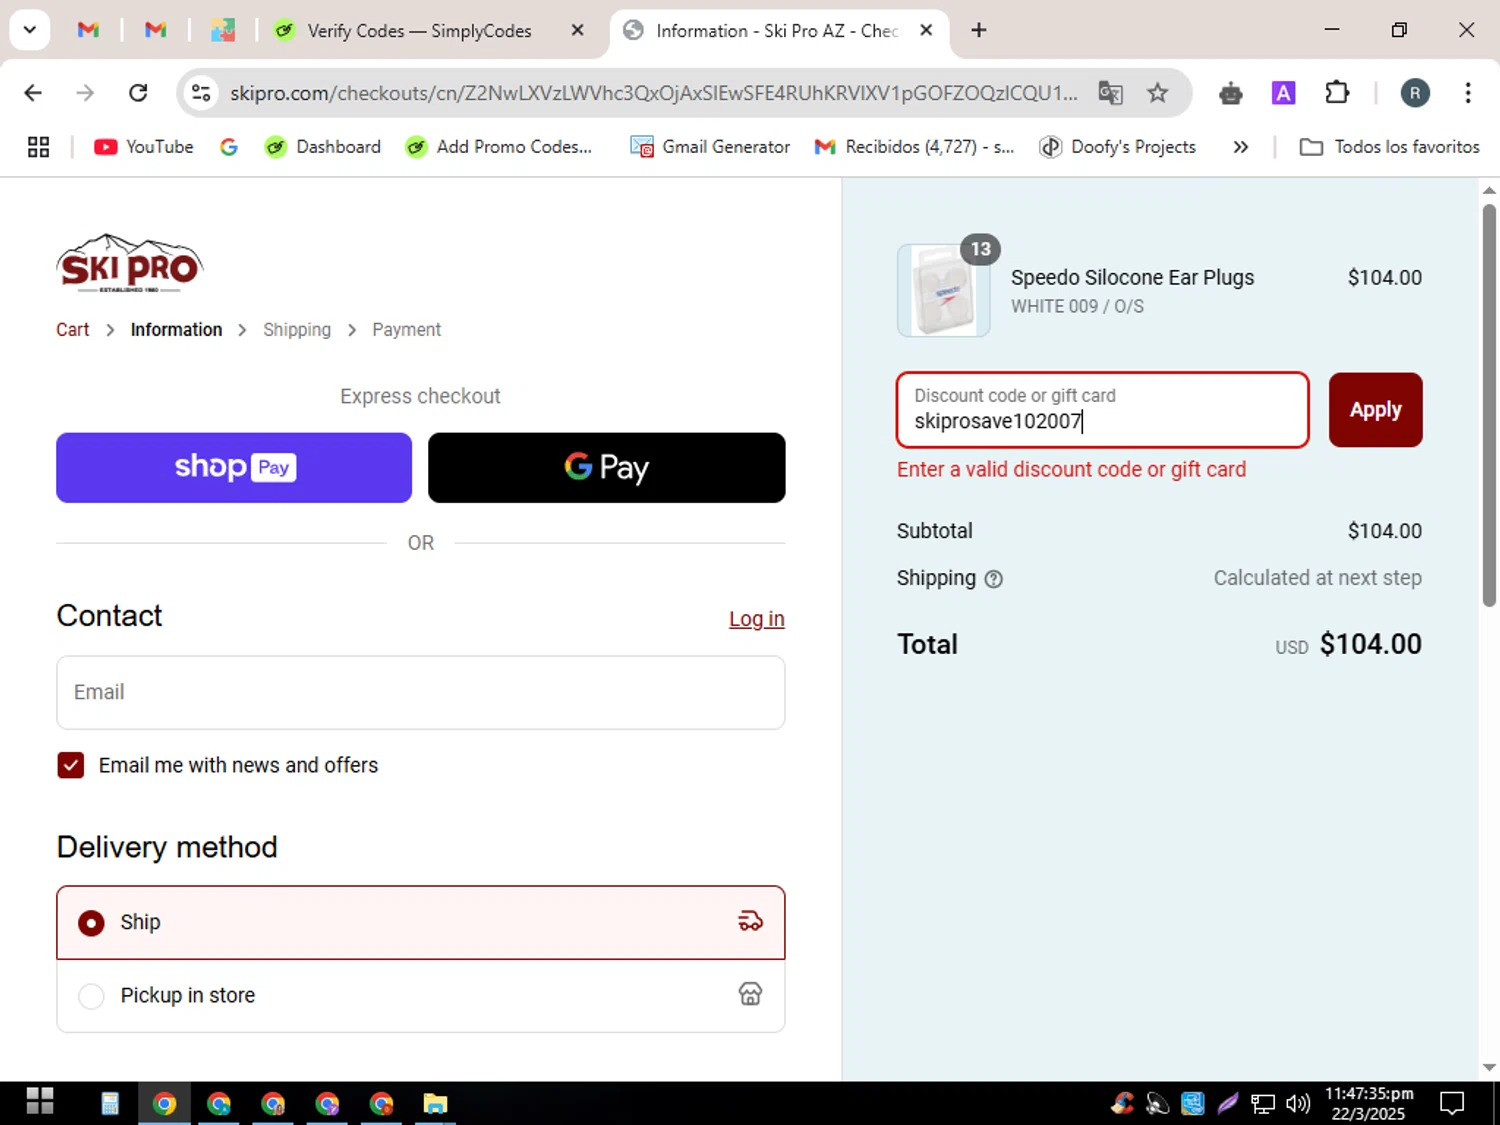The width and height of the screenshot is (1500, 1125).
Task: Open Chrome three-dot menu
Action: coord(1467,93)
